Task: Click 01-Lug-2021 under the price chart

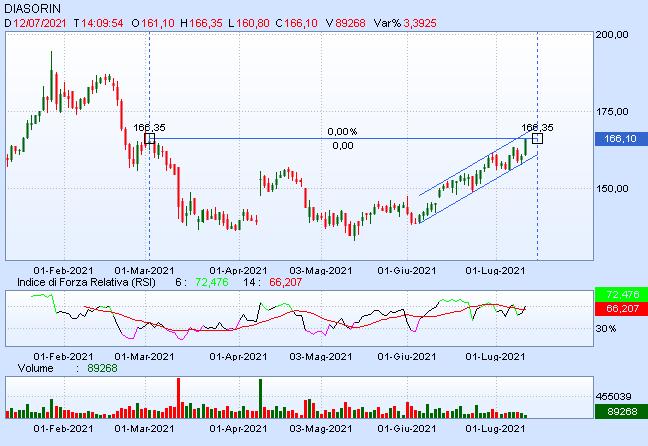Action: coord(495,271)
